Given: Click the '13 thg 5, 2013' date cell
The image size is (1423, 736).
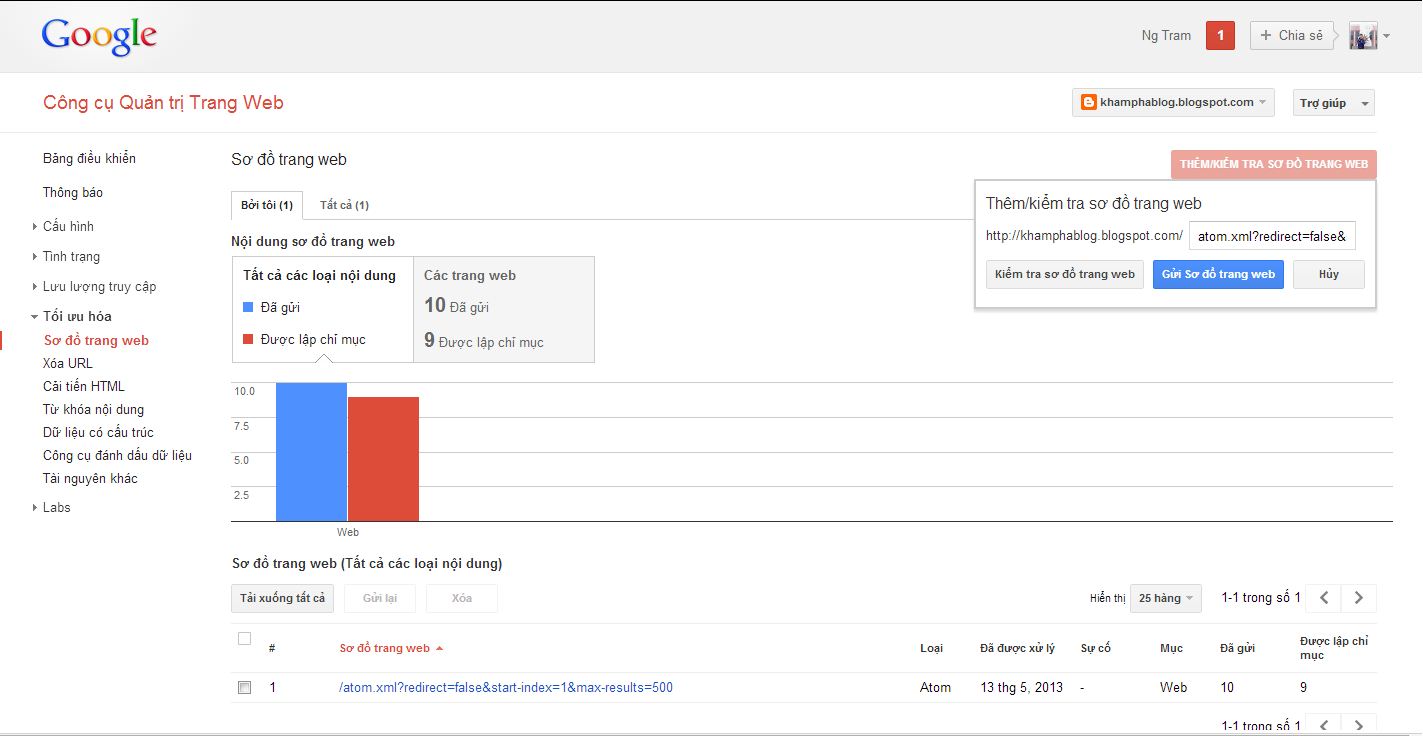Looking at the screenshot, I should tap(1021, 687).
